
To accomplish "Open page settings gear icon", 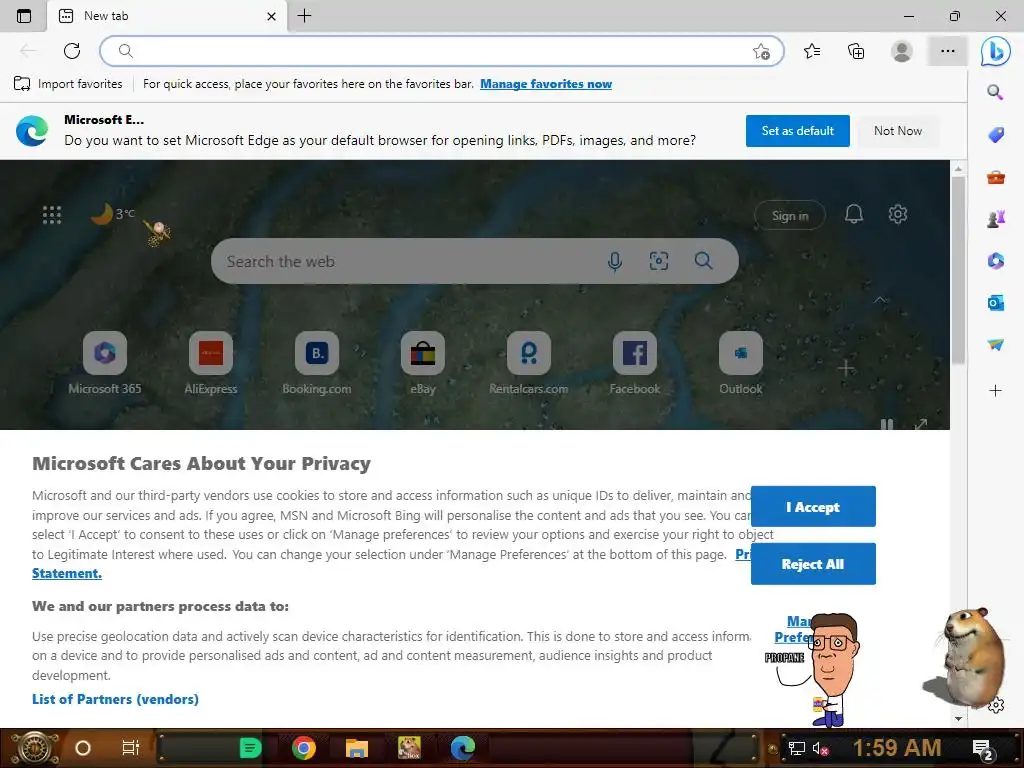I will coord(897,214).
